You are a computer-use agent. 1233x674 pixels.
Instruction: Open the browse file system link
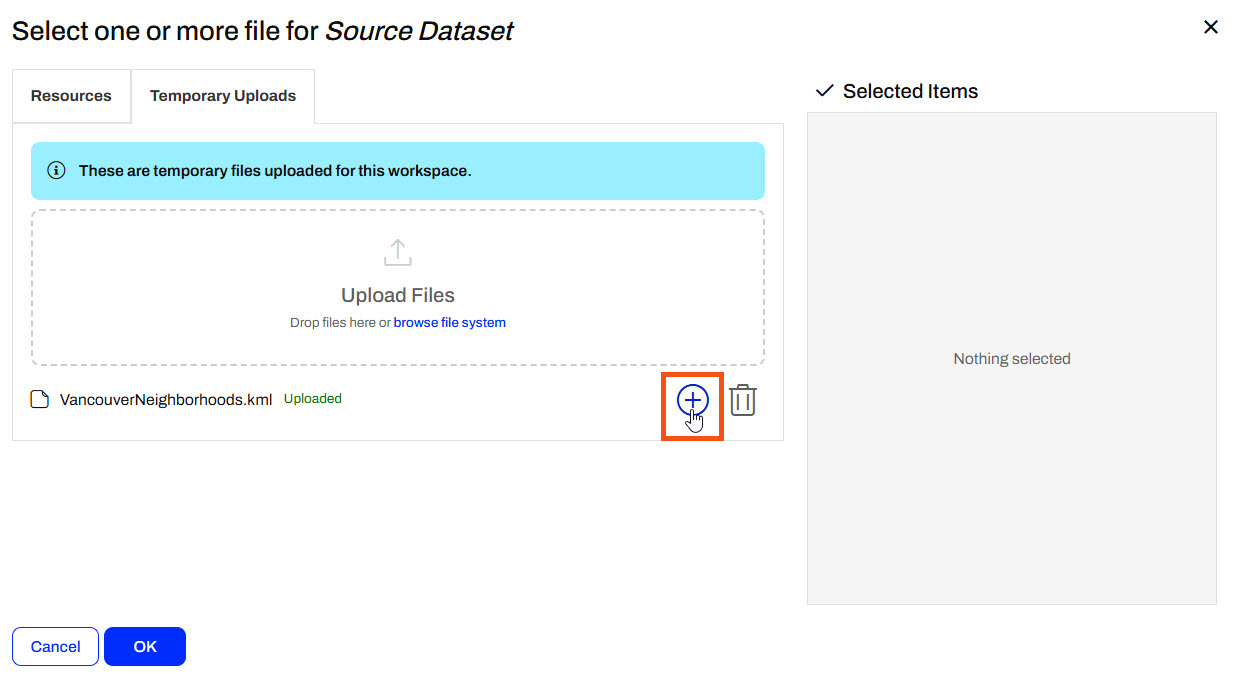tap(449, 323)
